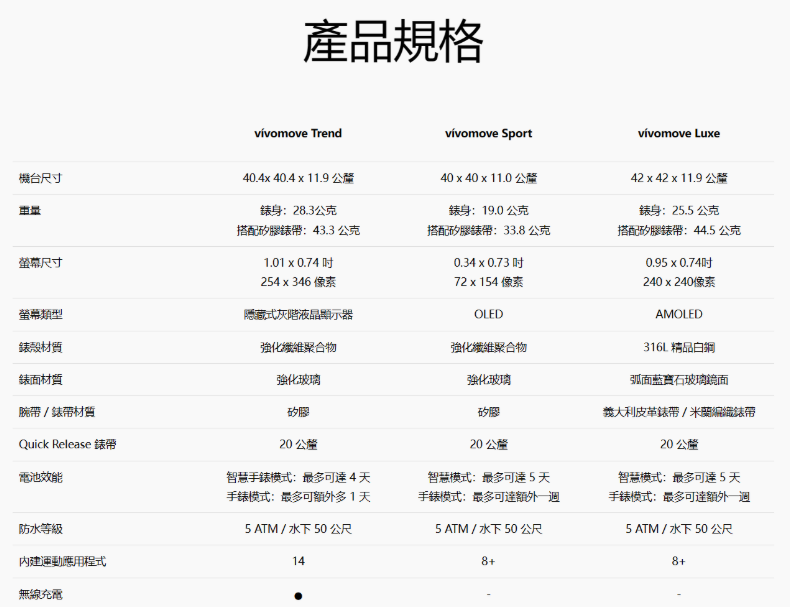Viewport: 790px width, 607px height.
Task: Click 智慧模式: 最多可達 5 天 under Luxe
Action: click(x=679, y=477)
